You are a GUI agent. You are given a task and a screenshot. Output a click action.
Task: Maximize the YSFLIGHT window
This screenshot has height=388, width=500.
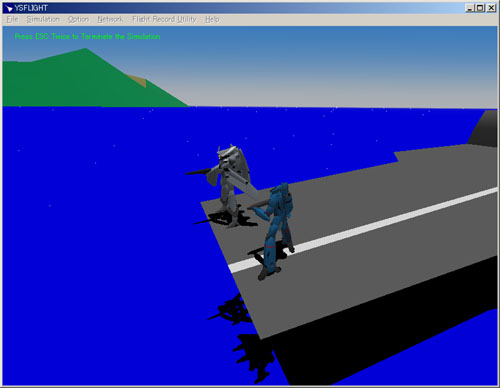(480, 8)
